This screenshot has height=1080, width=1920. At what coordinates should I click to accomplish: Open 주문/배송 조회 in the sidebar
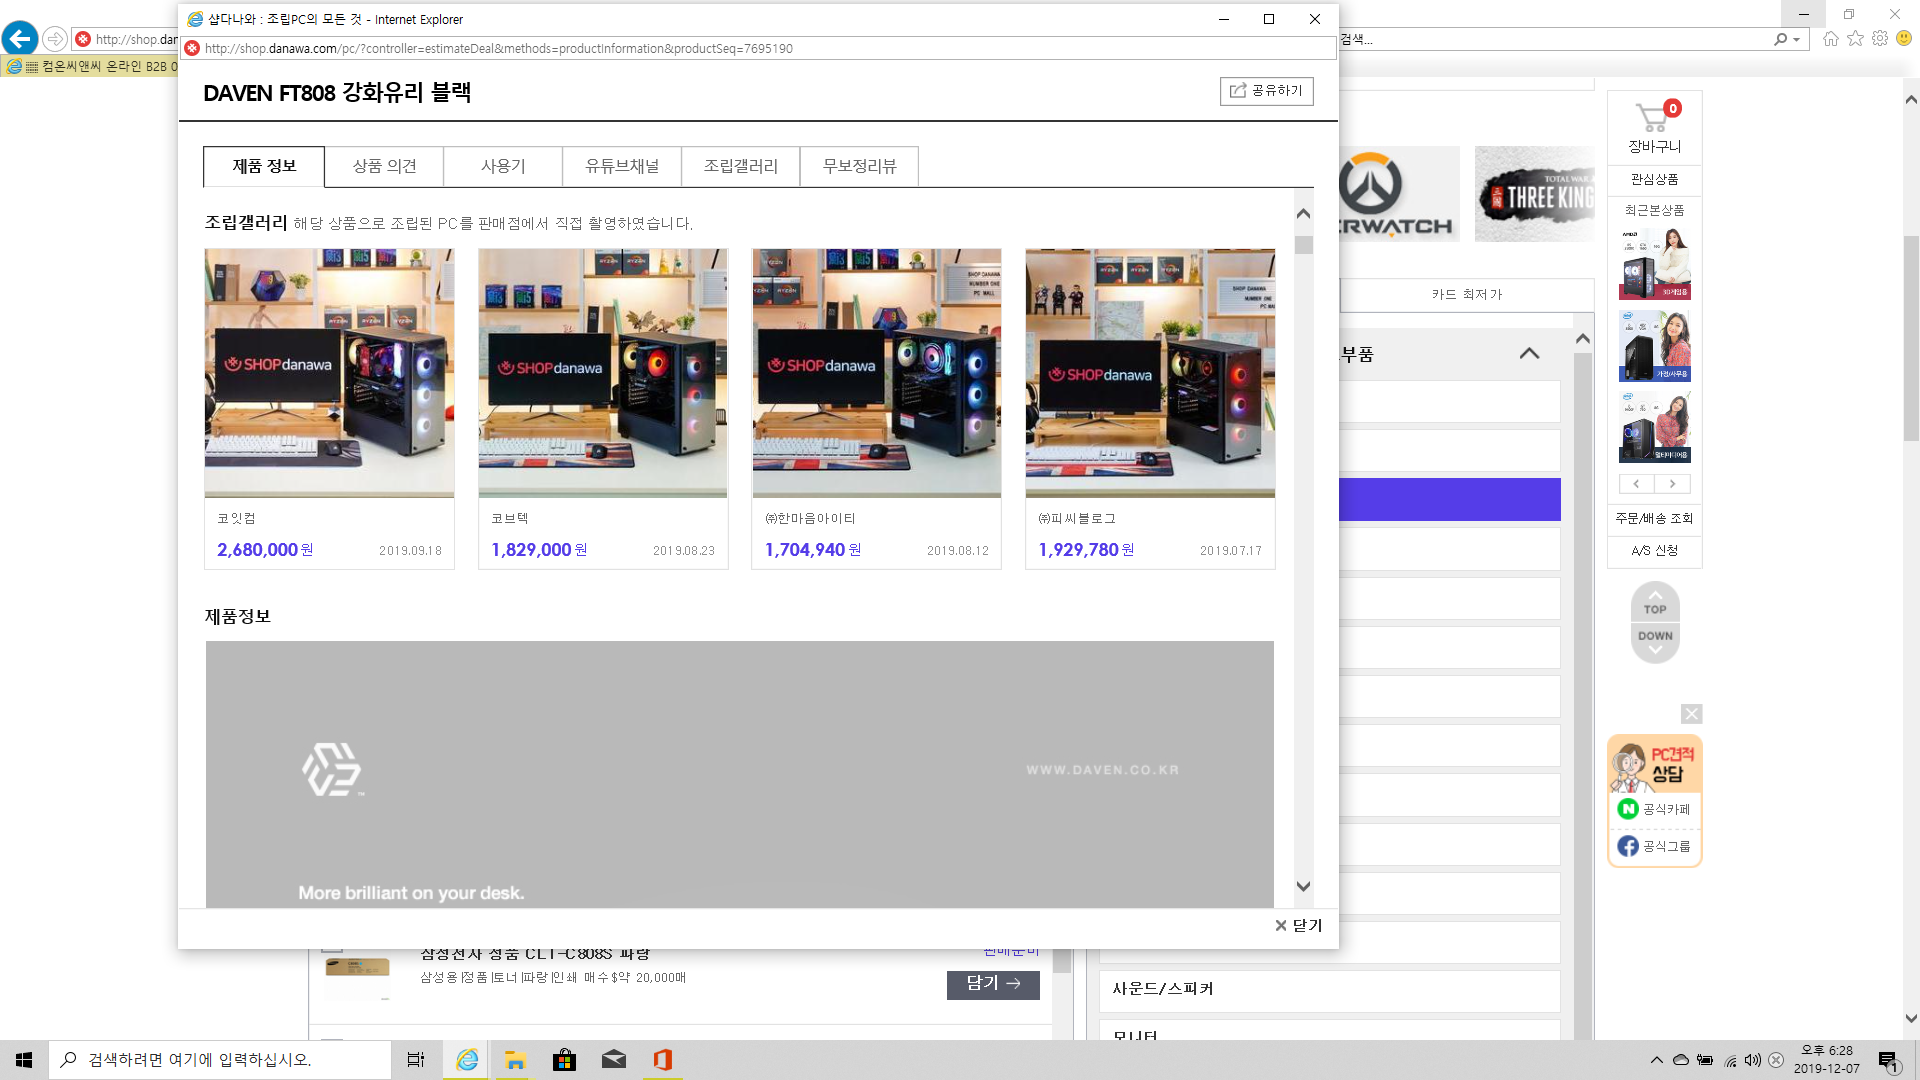(1655, 518)
